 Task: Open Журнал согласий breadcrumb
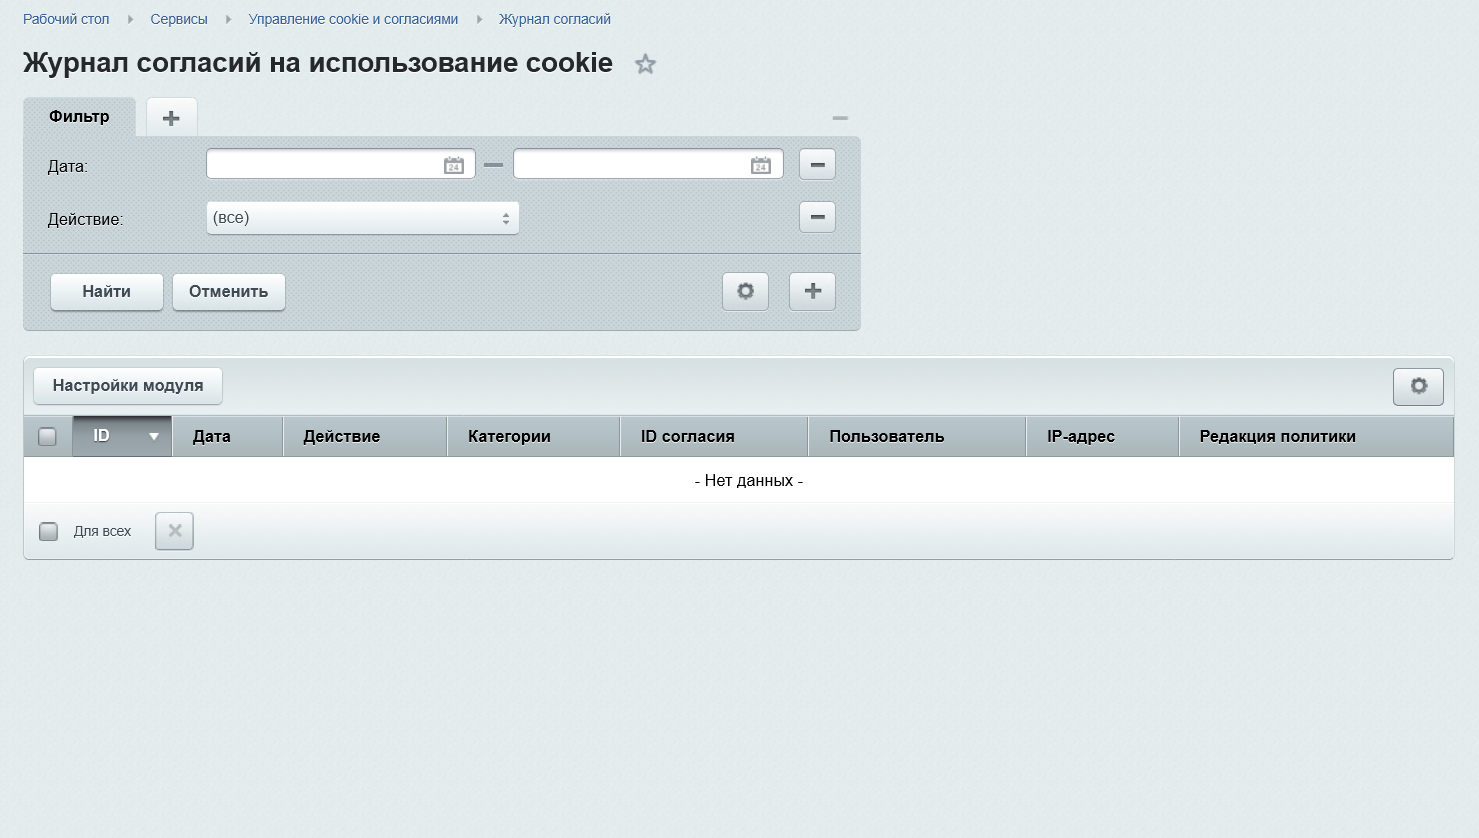(x=555, y=19)
